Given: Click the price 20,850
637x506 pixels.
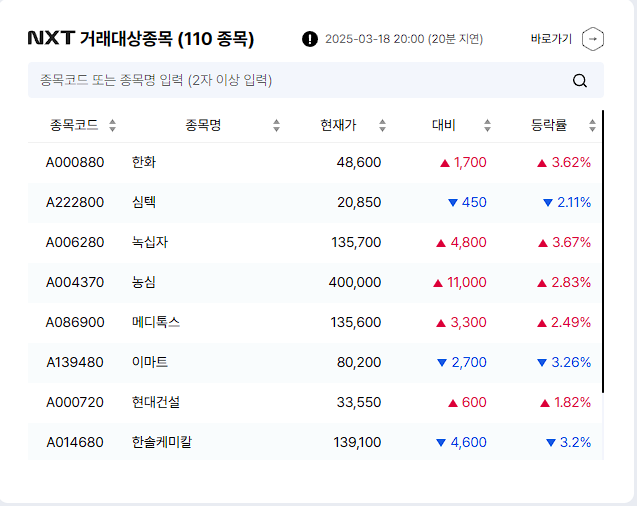Looking at the screenshot, I should (359, 202).
